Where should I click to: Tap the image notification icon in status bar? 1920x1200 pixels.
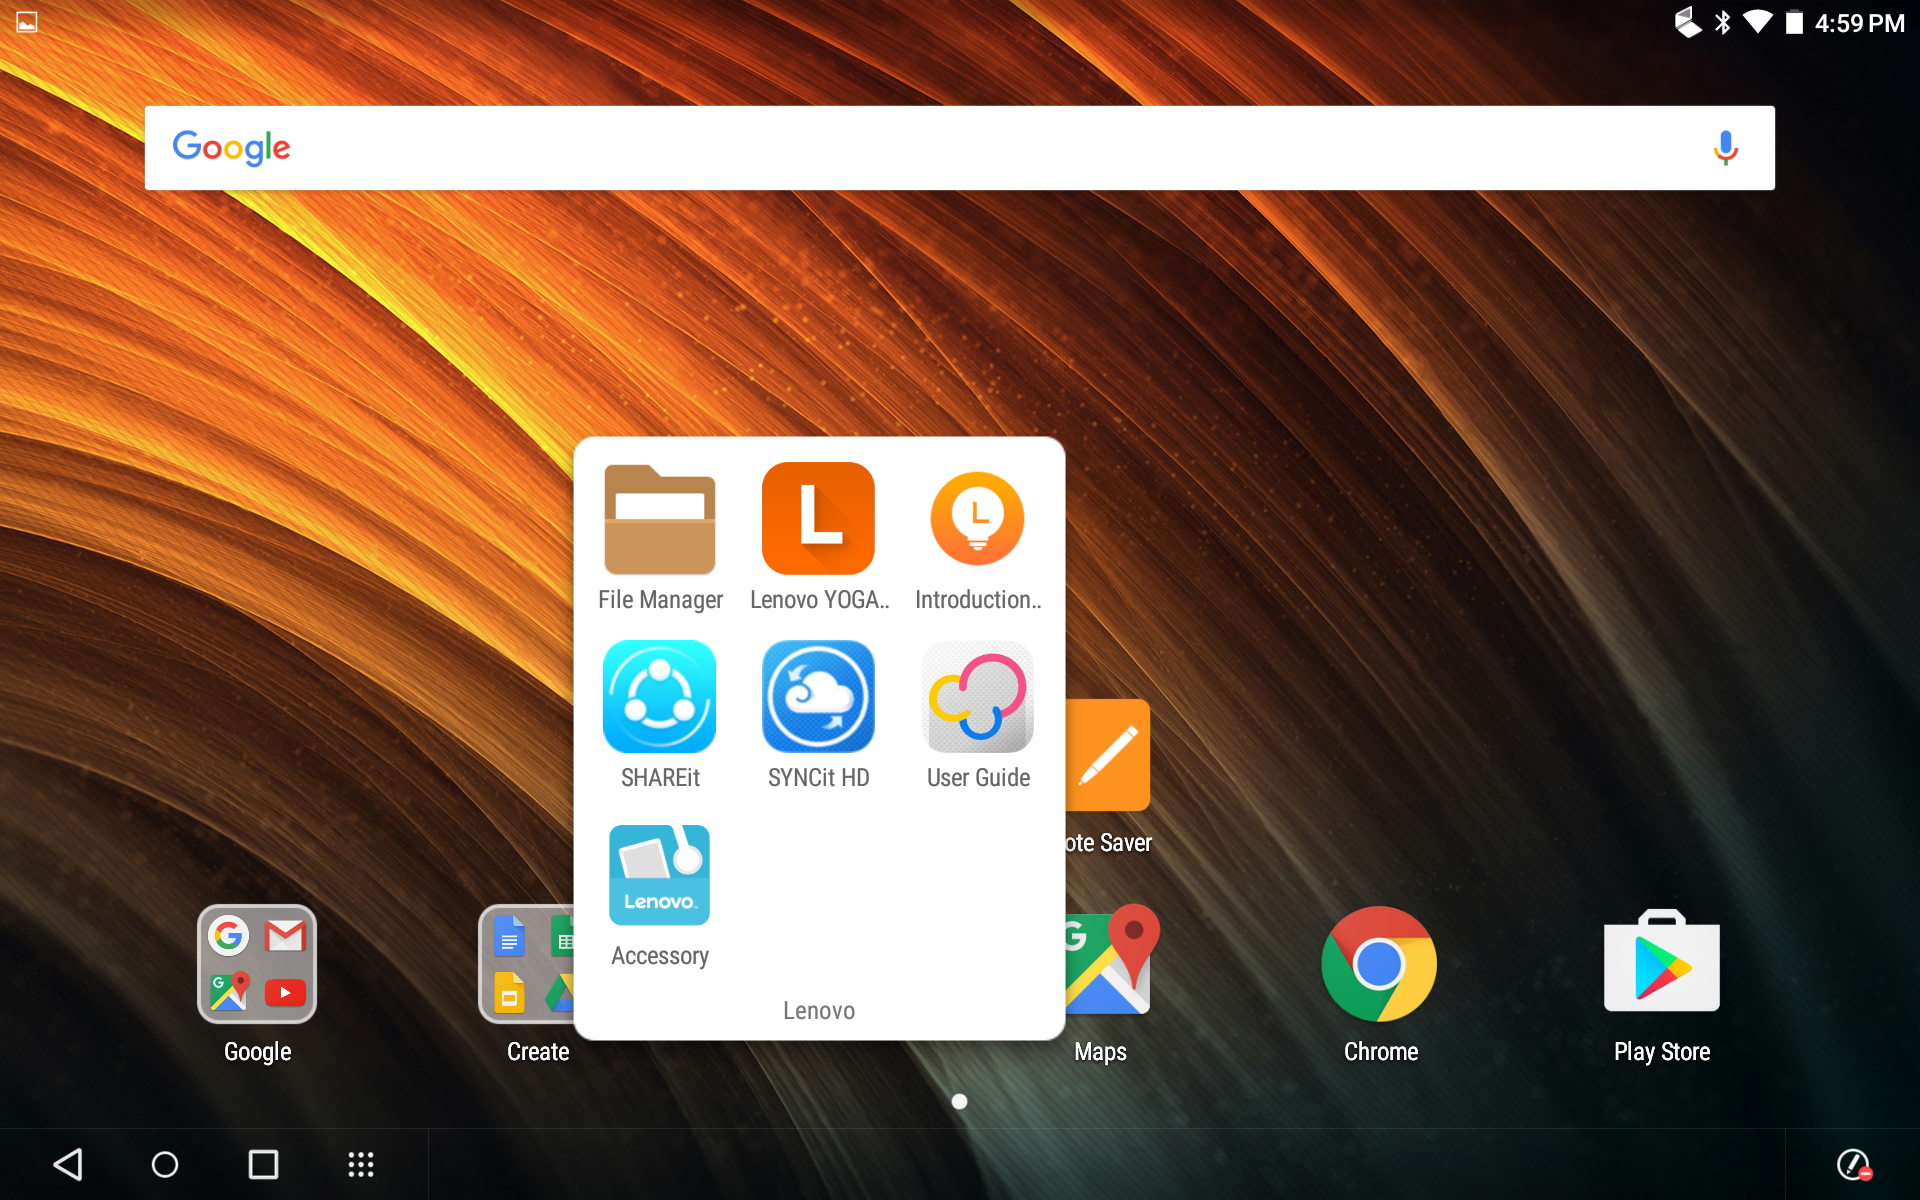[x=27, y=21]
